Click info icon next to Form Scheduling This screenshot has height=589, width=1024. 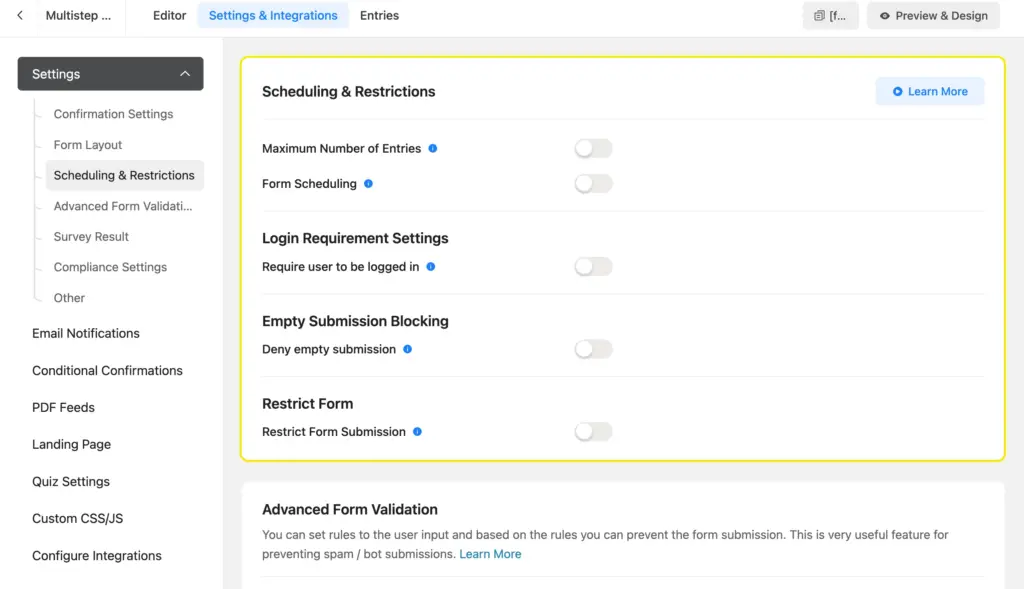tap(369, 184)
